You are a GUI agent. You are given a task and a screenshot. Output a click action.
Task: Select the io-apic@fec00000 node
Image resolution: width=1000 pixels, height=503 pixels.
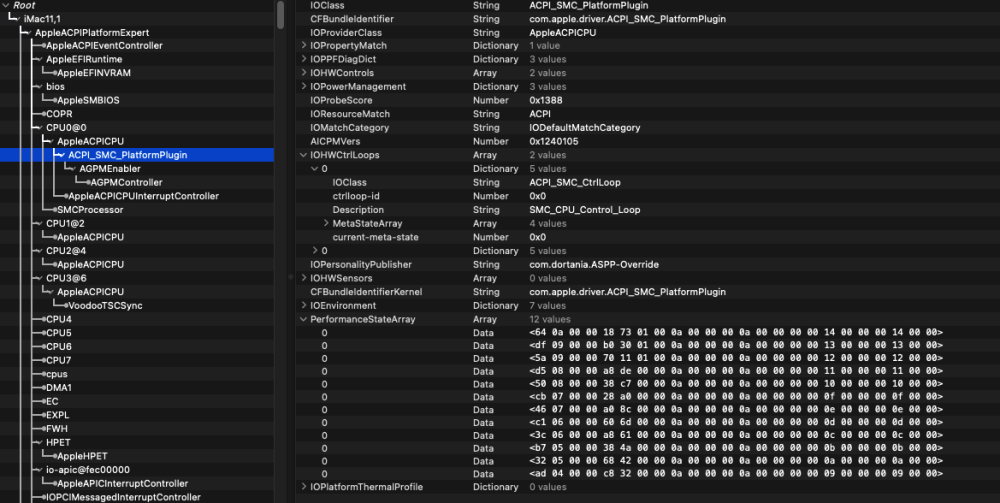[x=88, y=470]
